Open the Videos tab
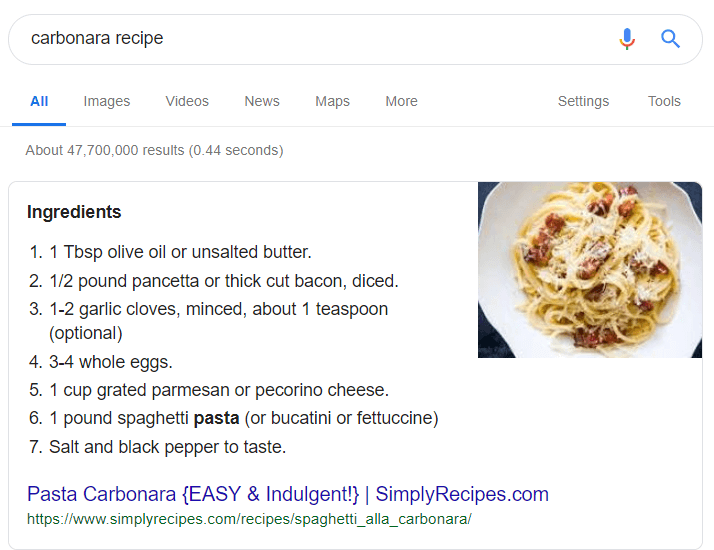Viewport: 714px width, 550px height. tap(187, 101)
